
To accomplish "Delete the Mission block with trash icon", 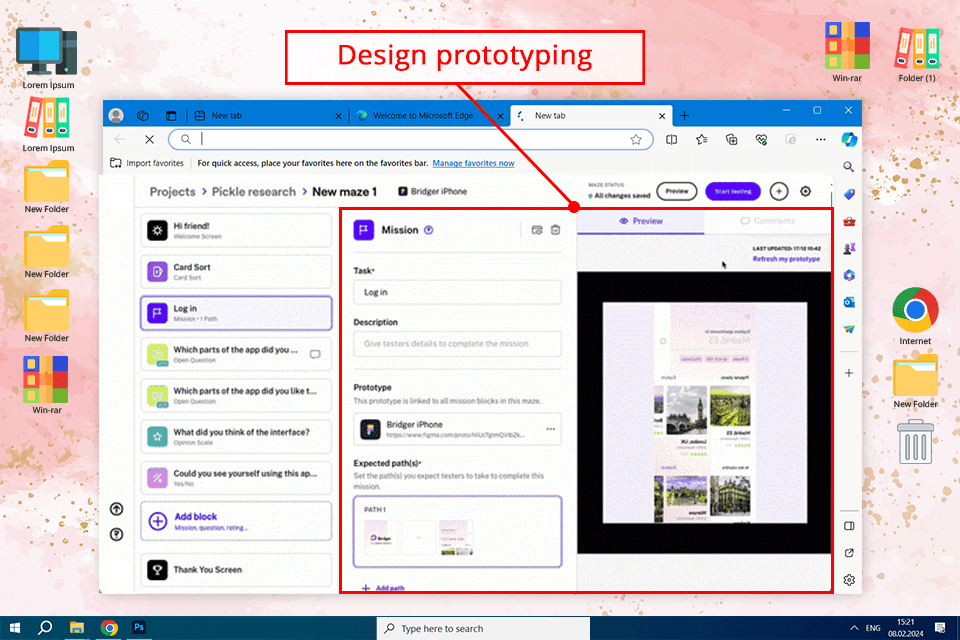I will click(555, 230).
